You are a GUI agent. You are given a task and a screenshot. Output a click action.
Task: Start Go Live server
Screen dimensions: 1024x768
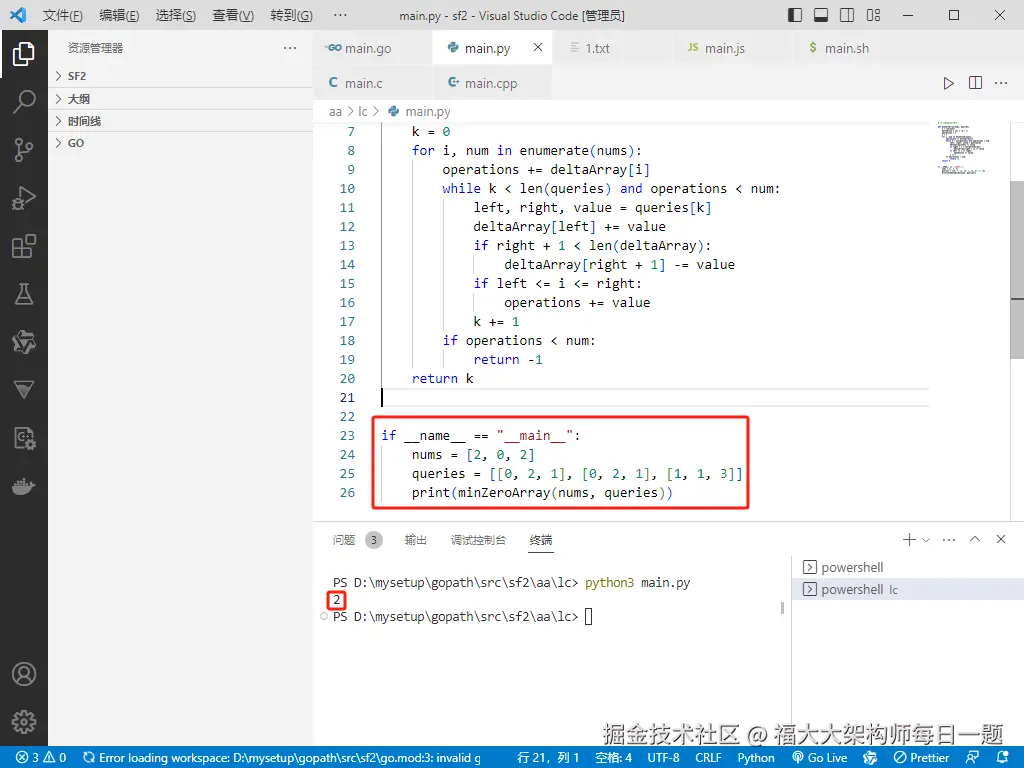820,758
